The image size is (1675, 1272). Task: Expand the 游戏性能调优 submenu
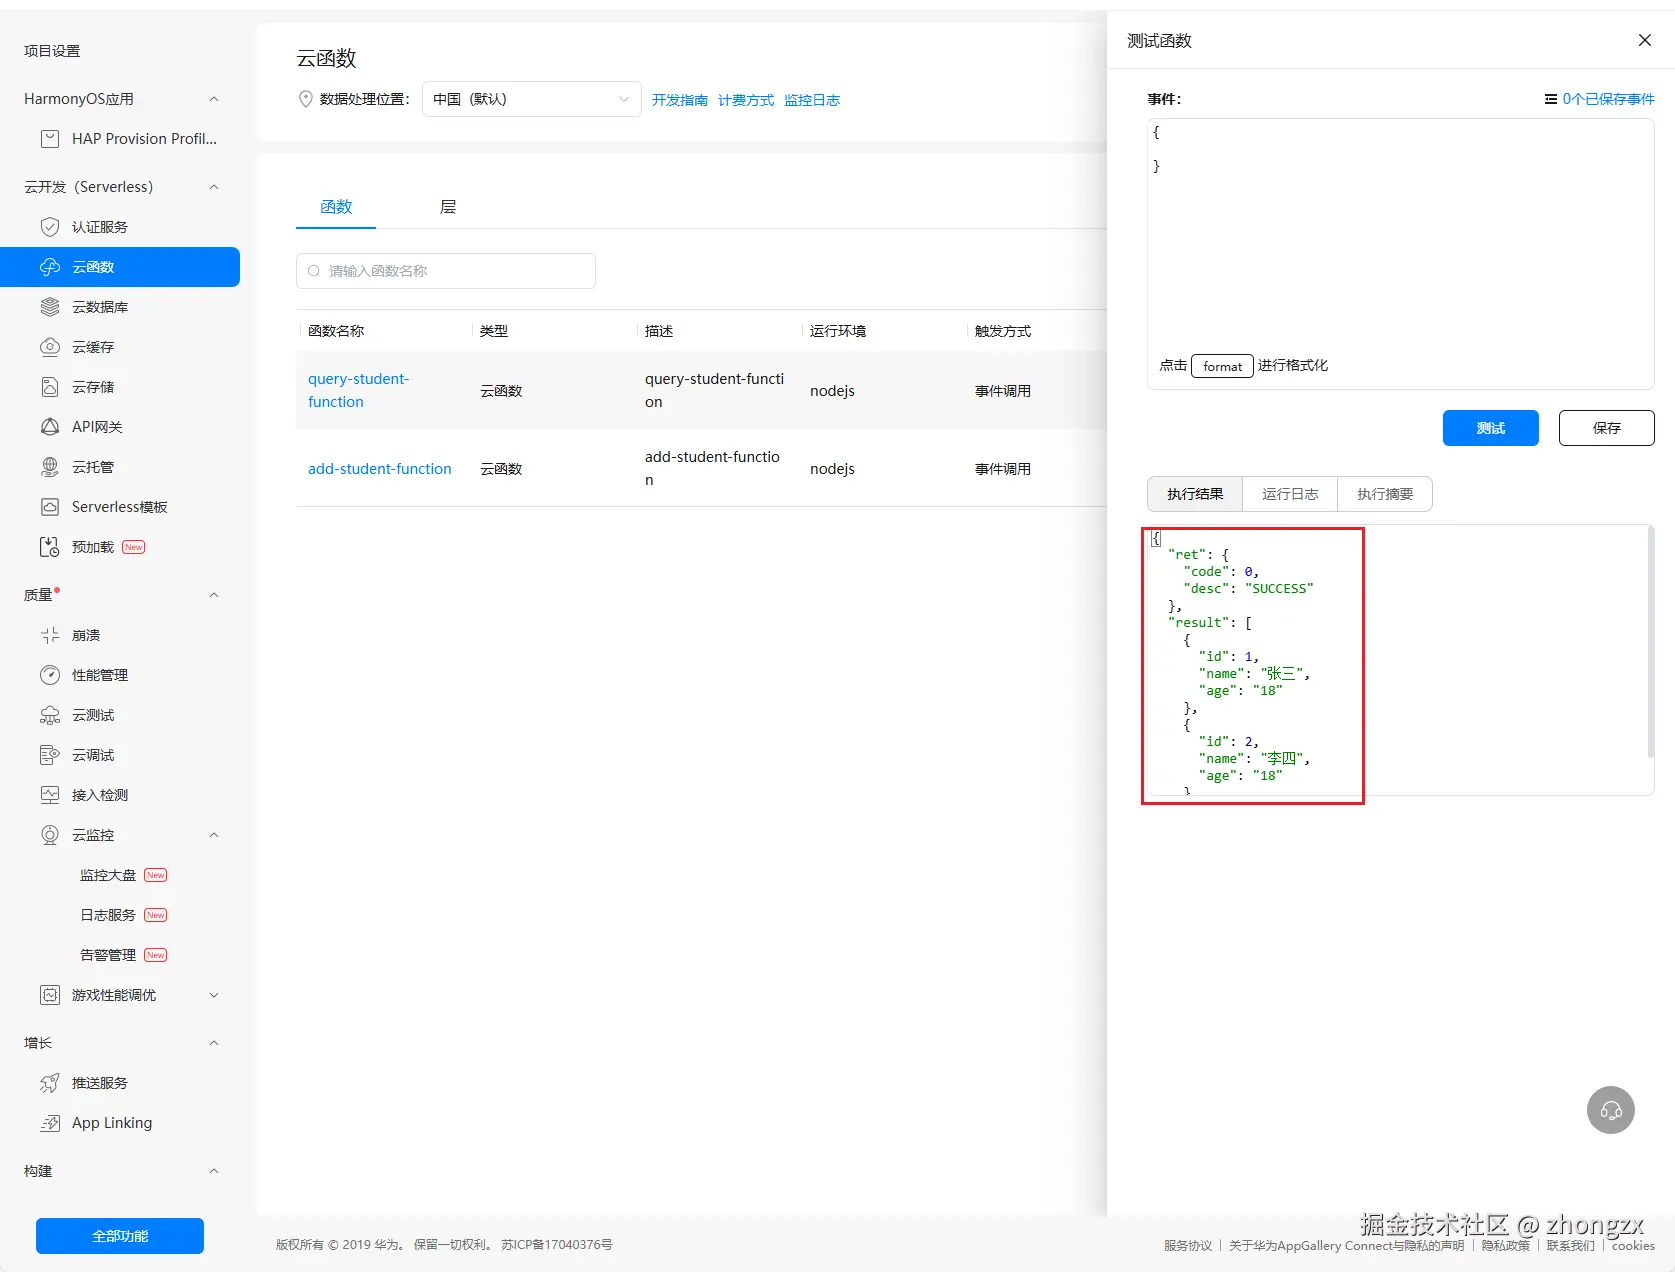214,995
